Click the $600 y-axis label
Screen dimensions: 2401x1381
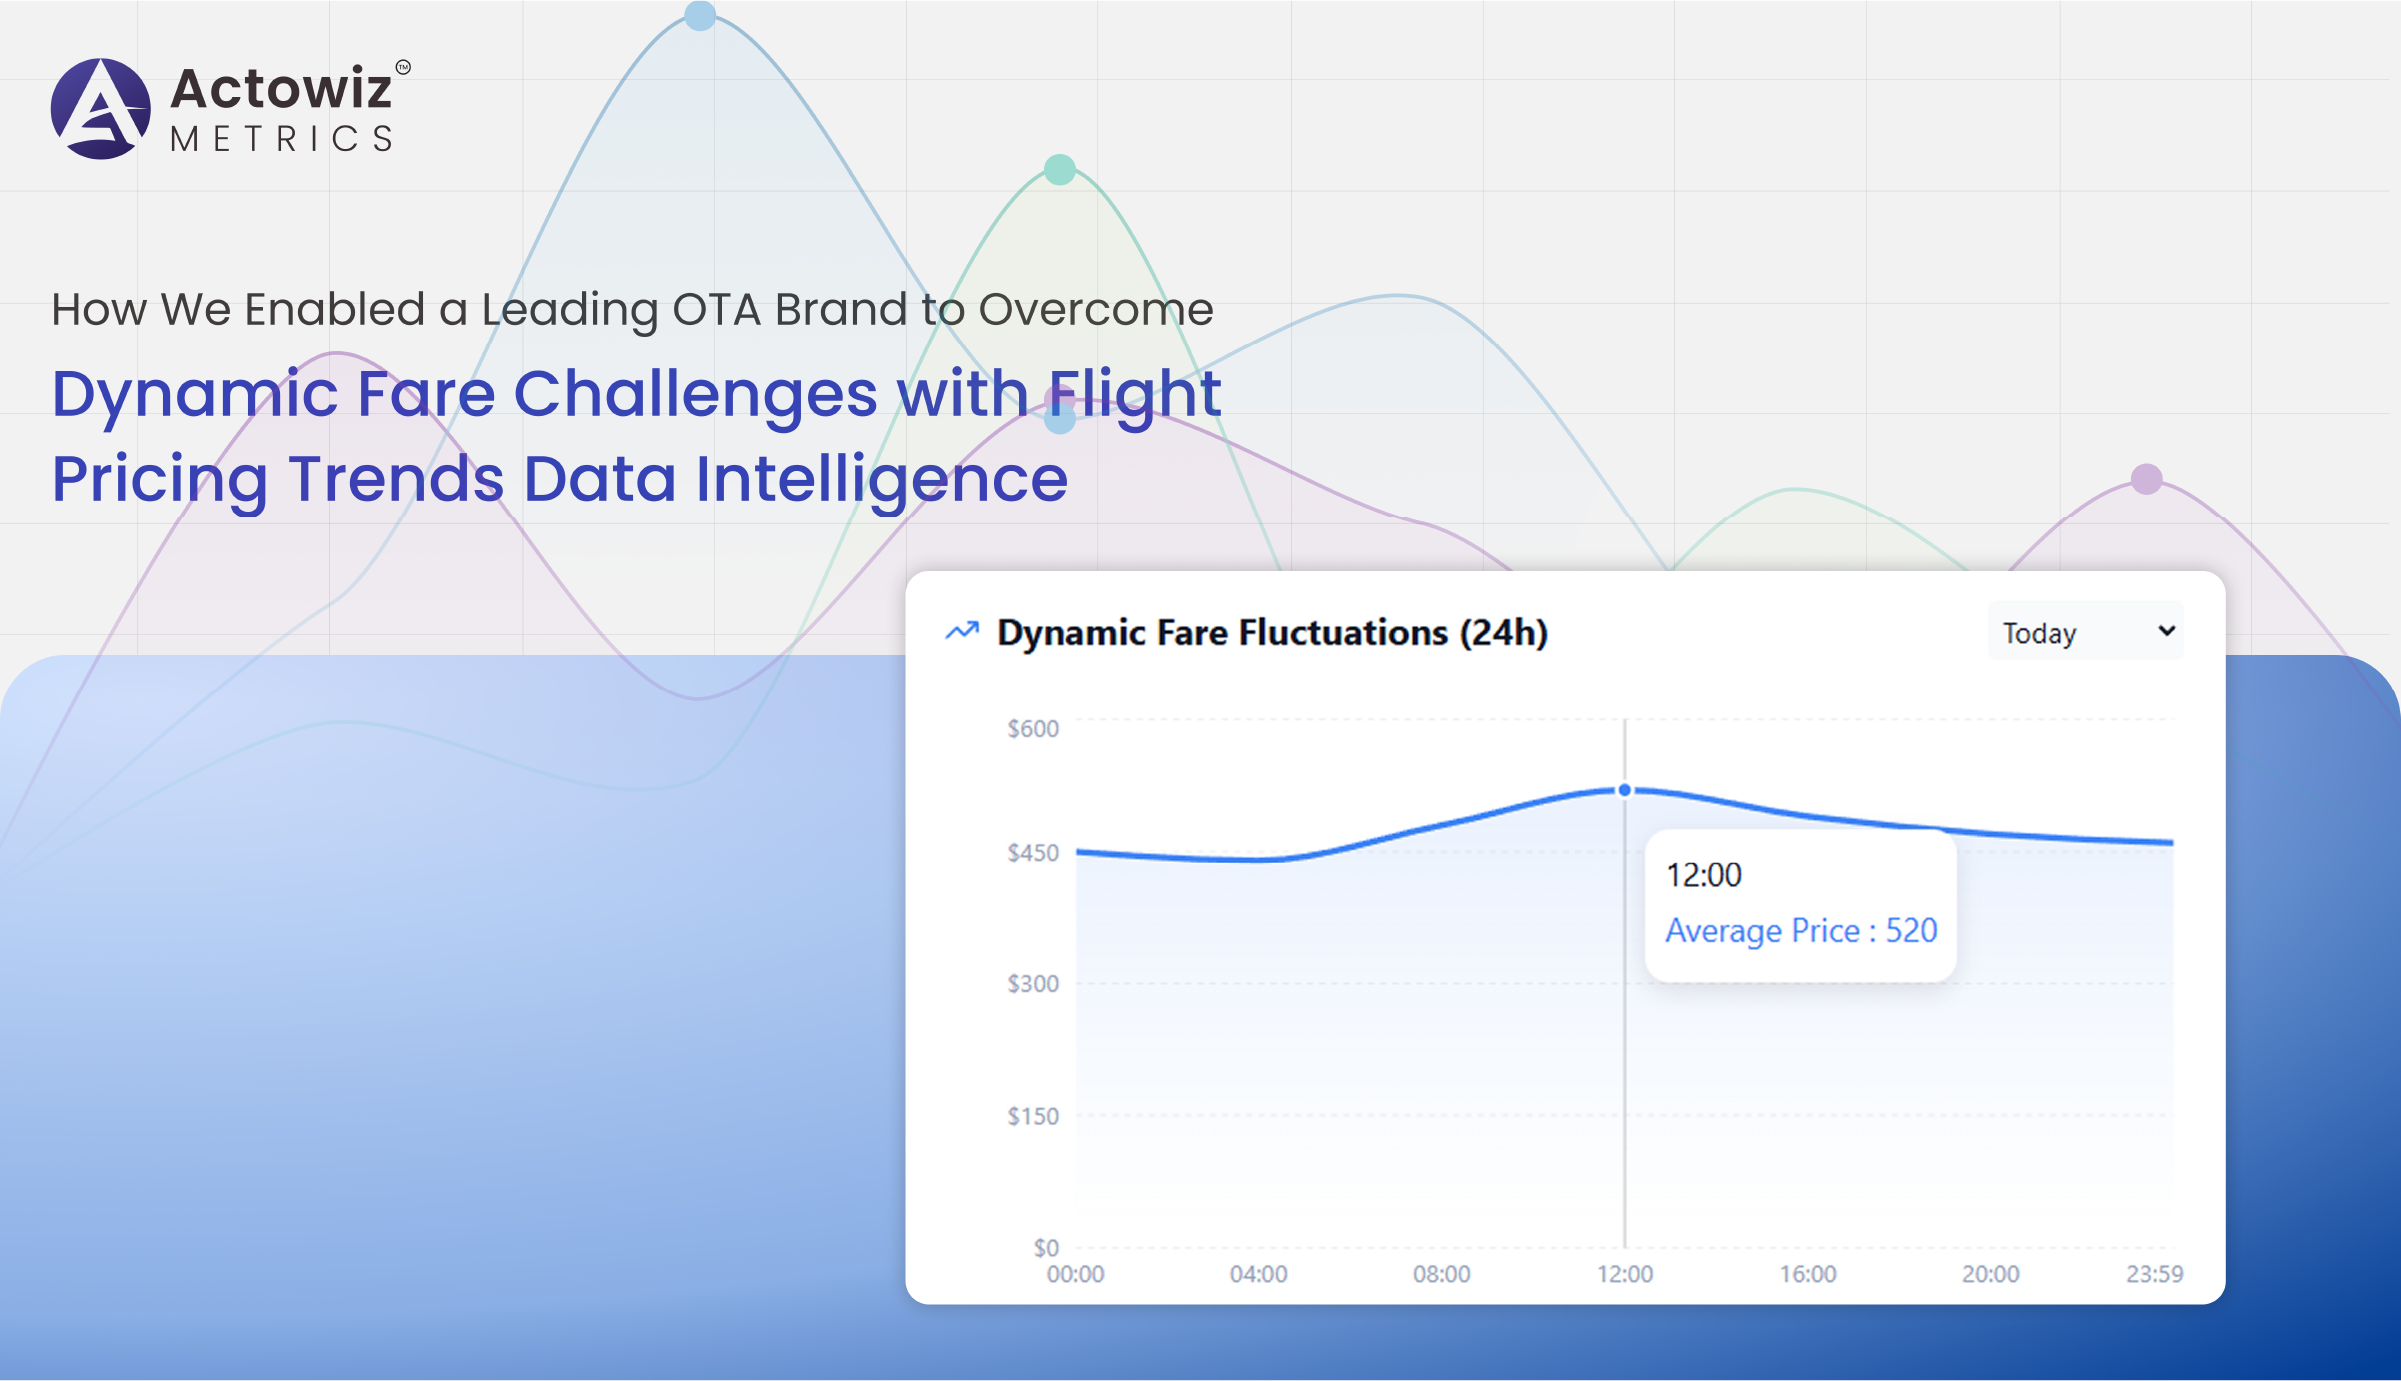click(x=1032, y=728)
